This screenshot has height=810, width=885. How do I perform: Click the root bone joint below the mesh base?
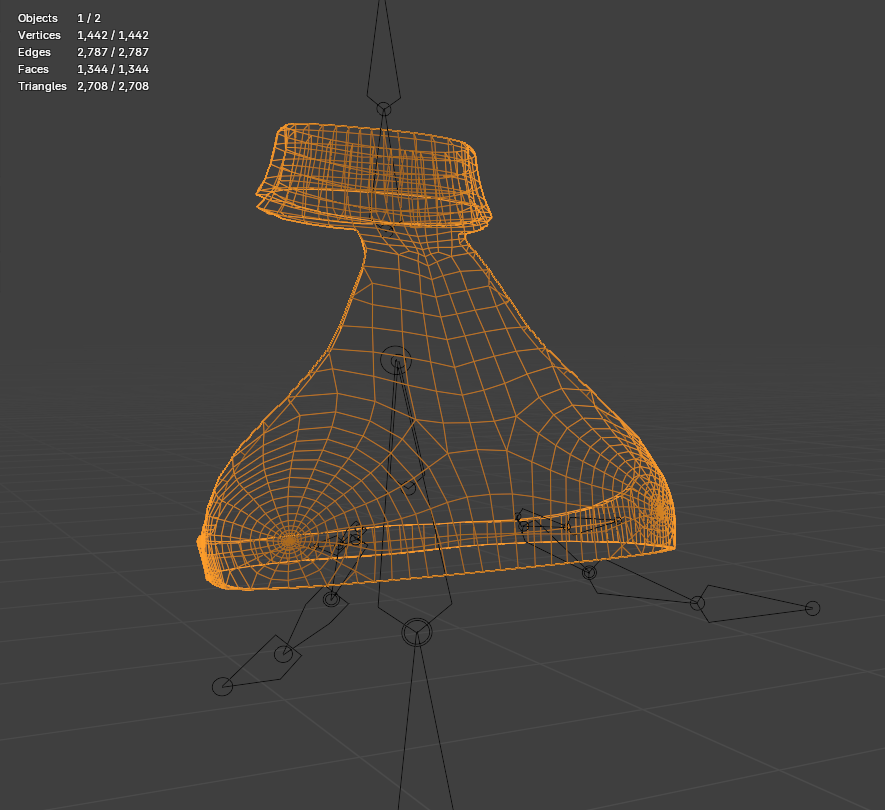click(417, 632)
